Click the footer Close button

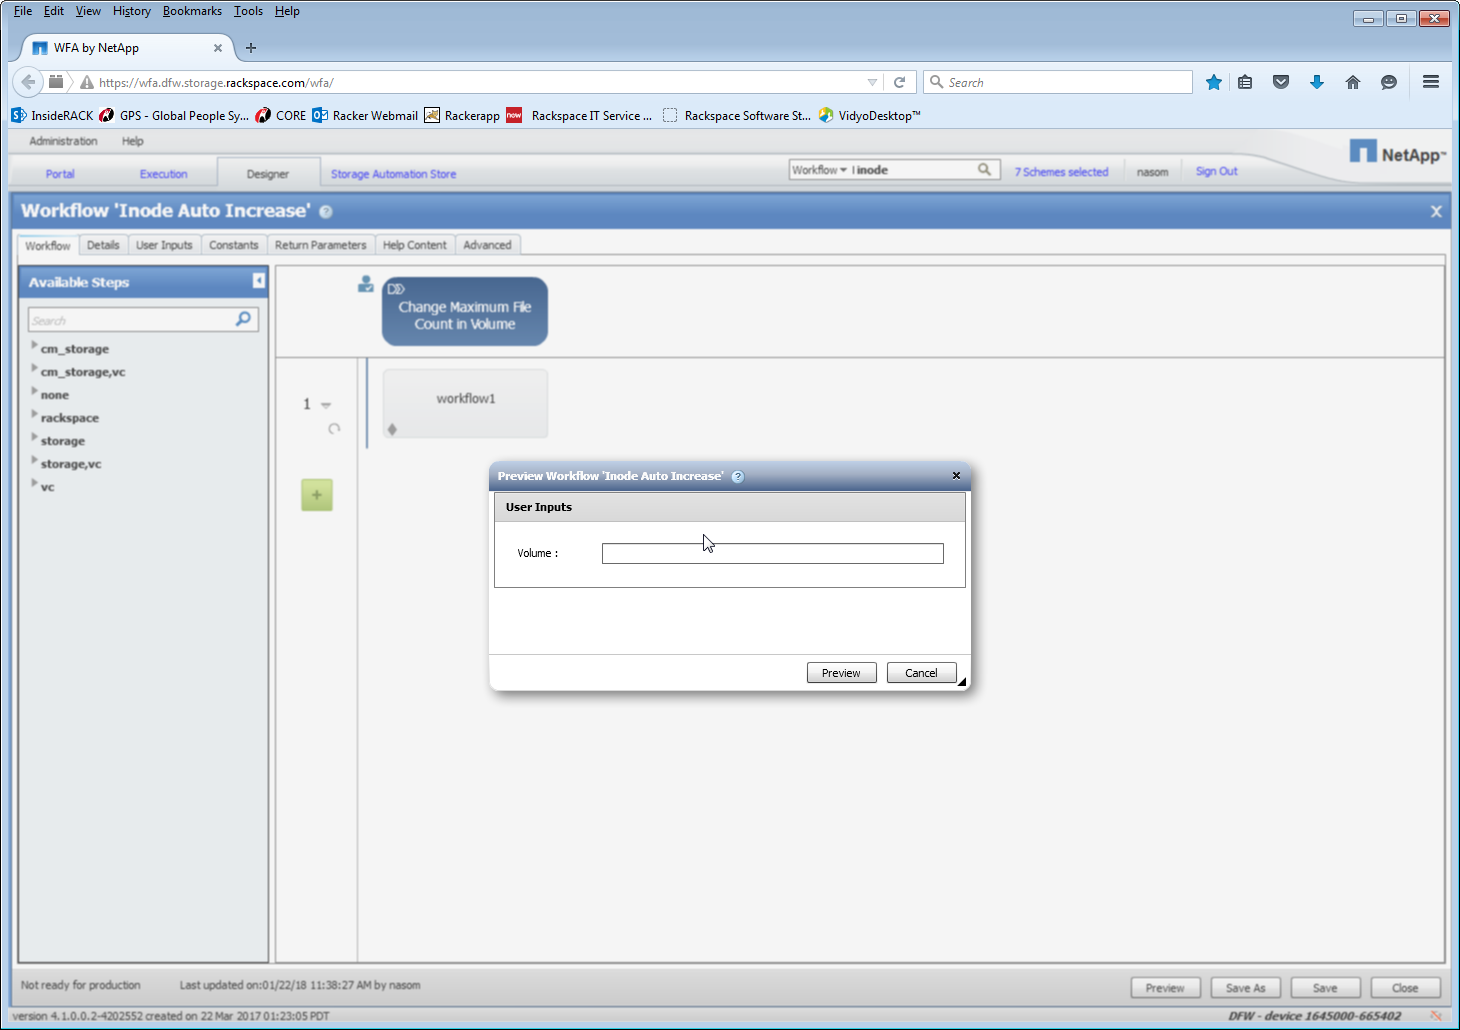(1405, 988)
